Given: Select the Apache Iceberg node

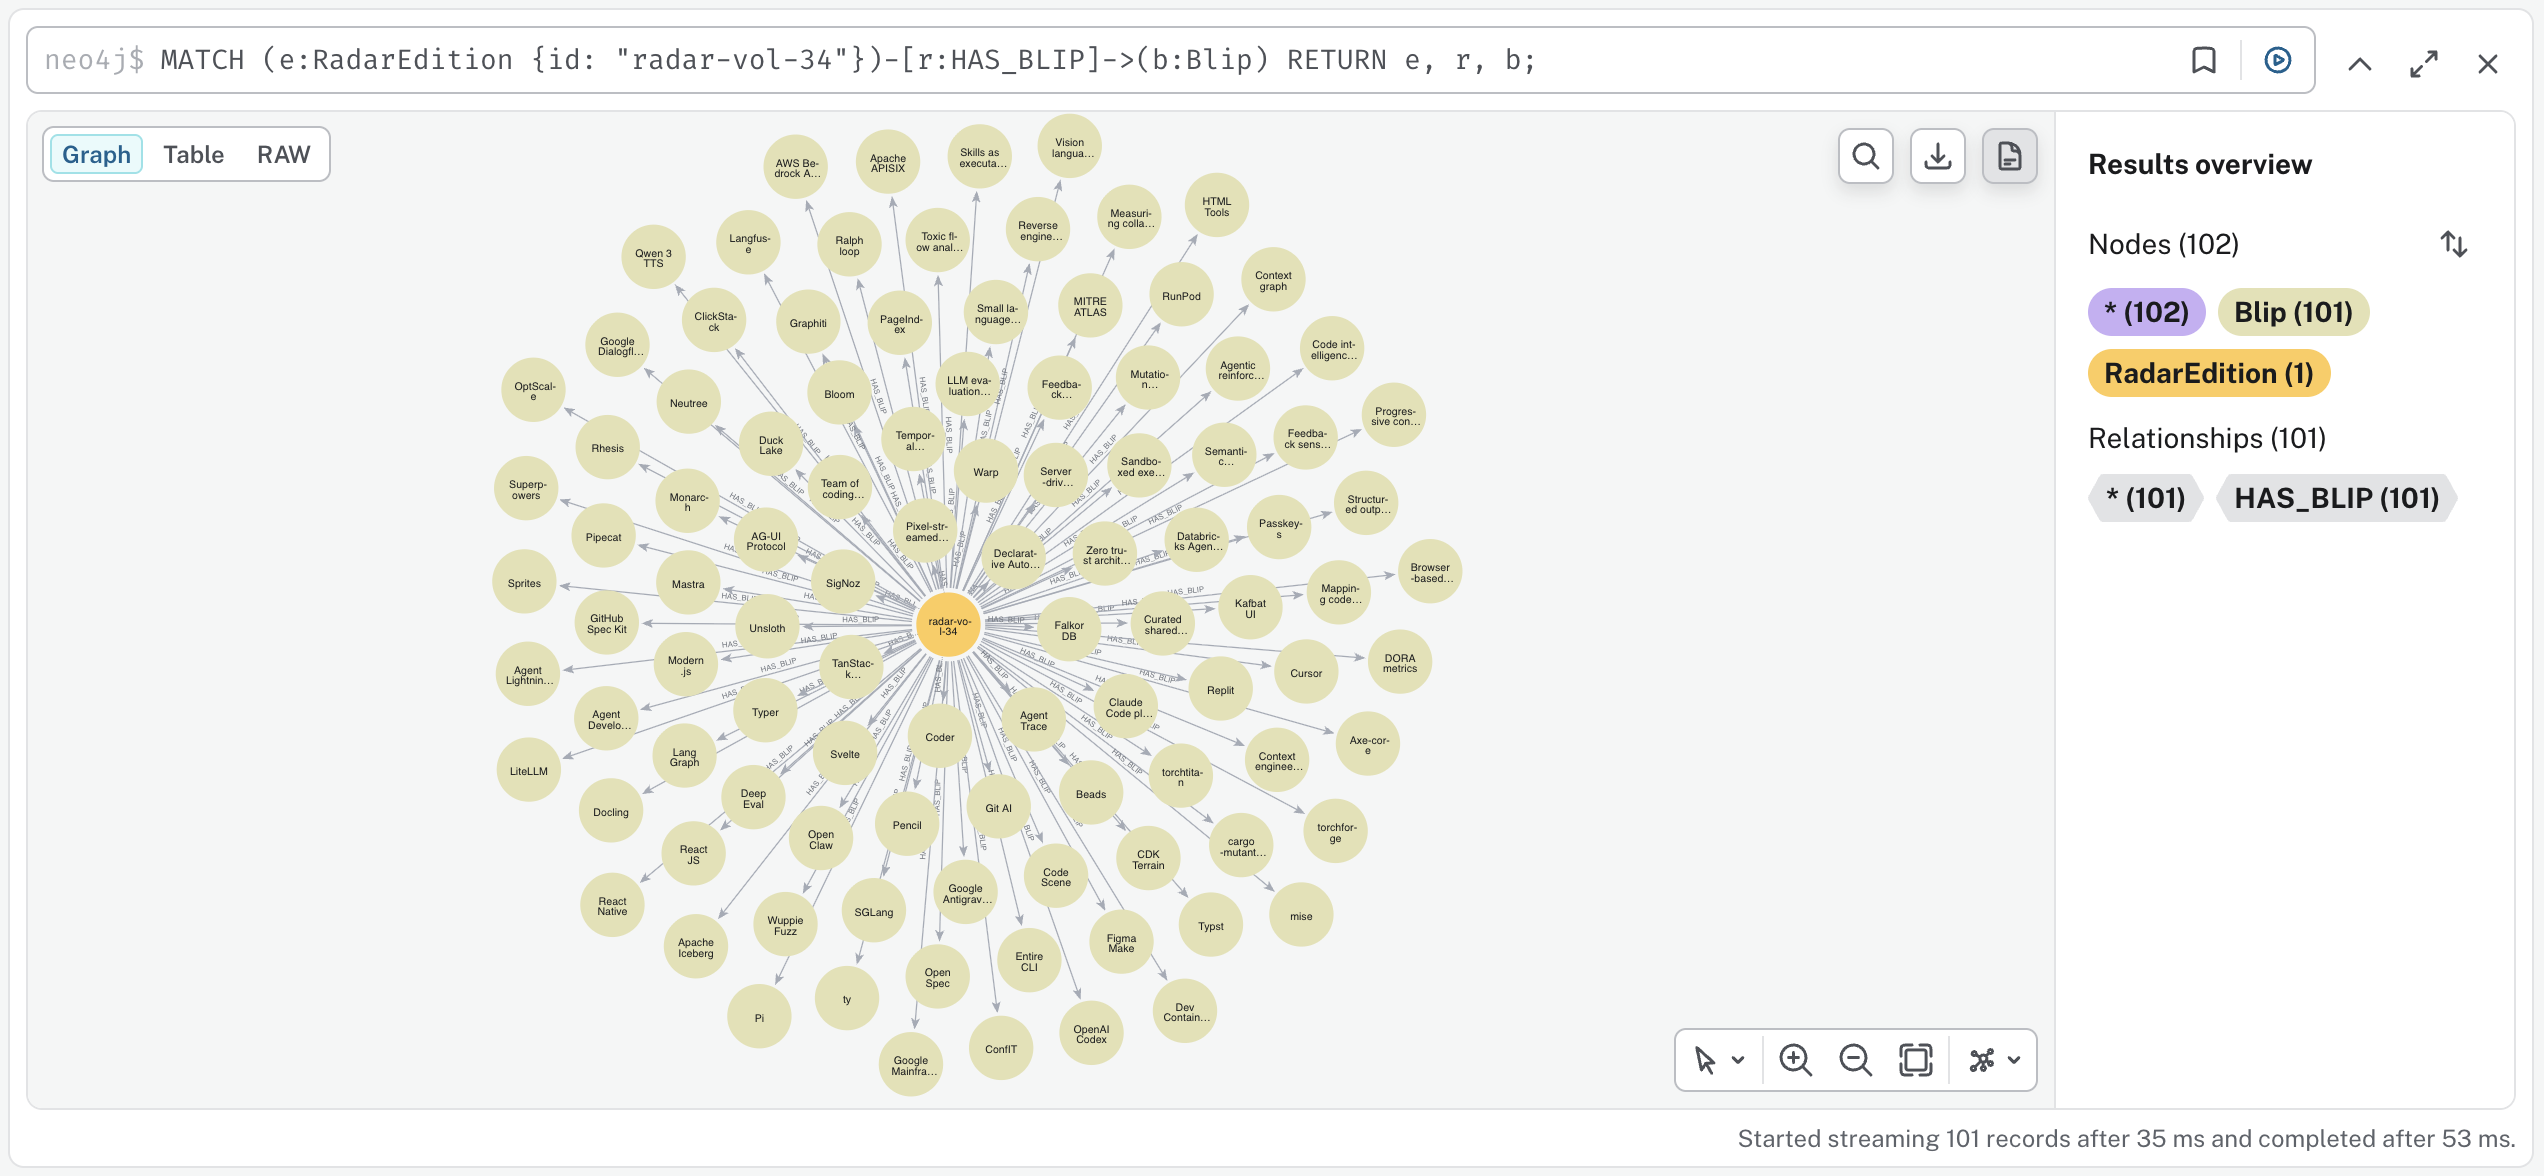Looking at the screenshot, I should (x=696, y=947).
